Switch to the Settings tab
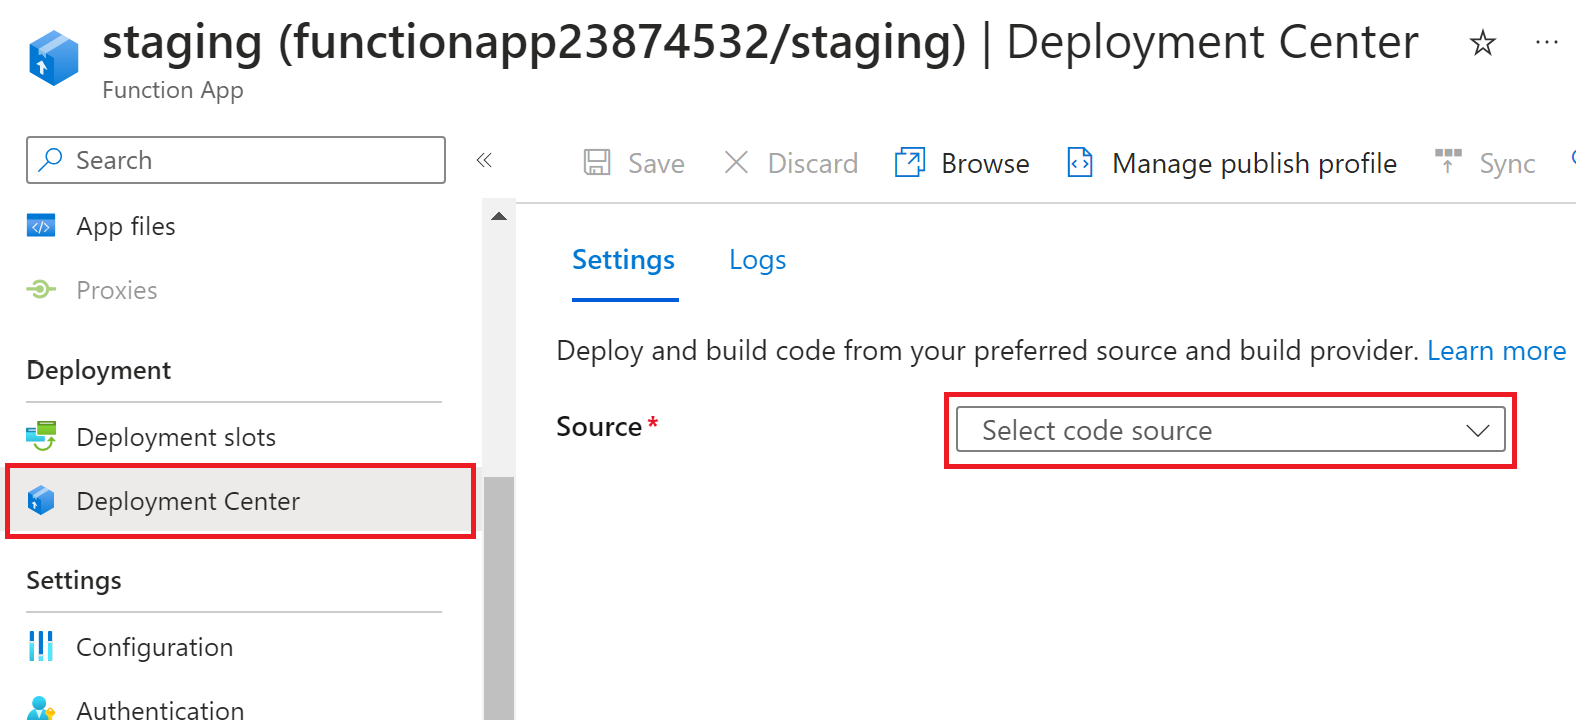 pos(624,260)
